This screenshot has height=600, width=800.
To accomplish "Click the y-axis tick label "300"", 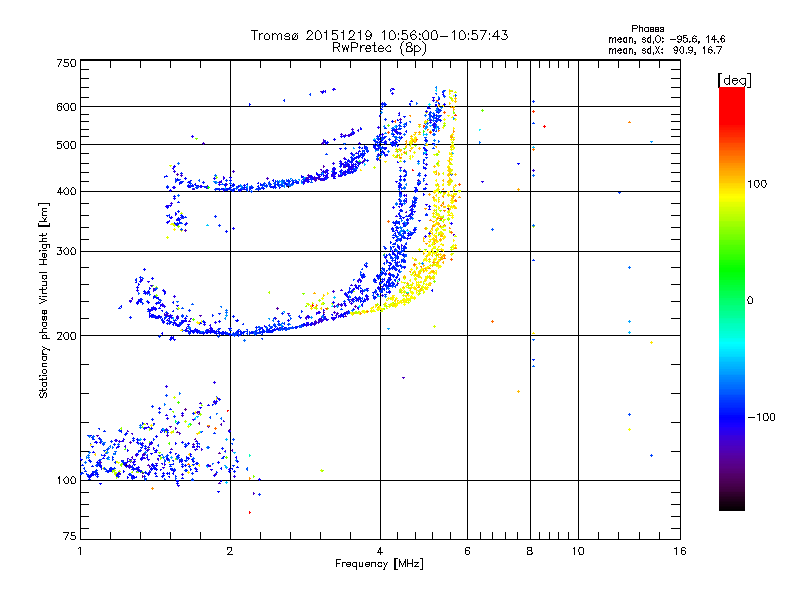I will pos(66,251).
